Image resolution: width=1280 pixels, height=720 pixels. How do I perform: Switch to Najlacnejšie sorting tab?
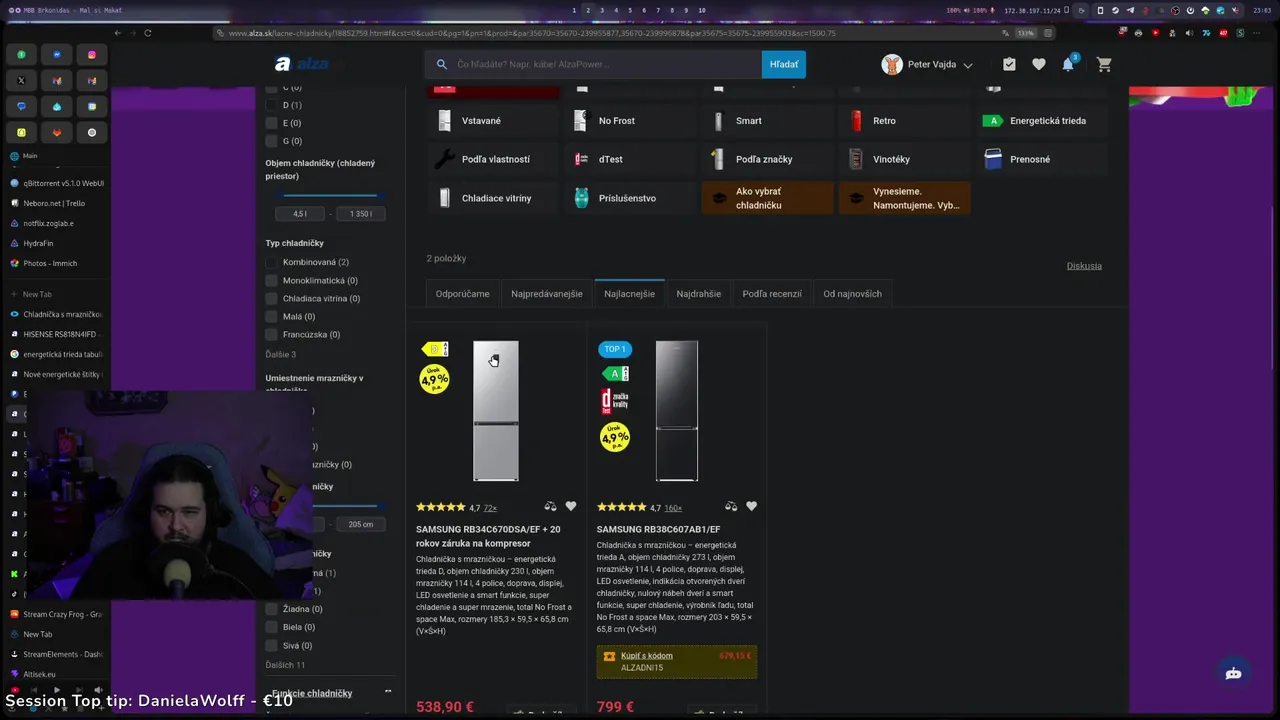[629, 294]
